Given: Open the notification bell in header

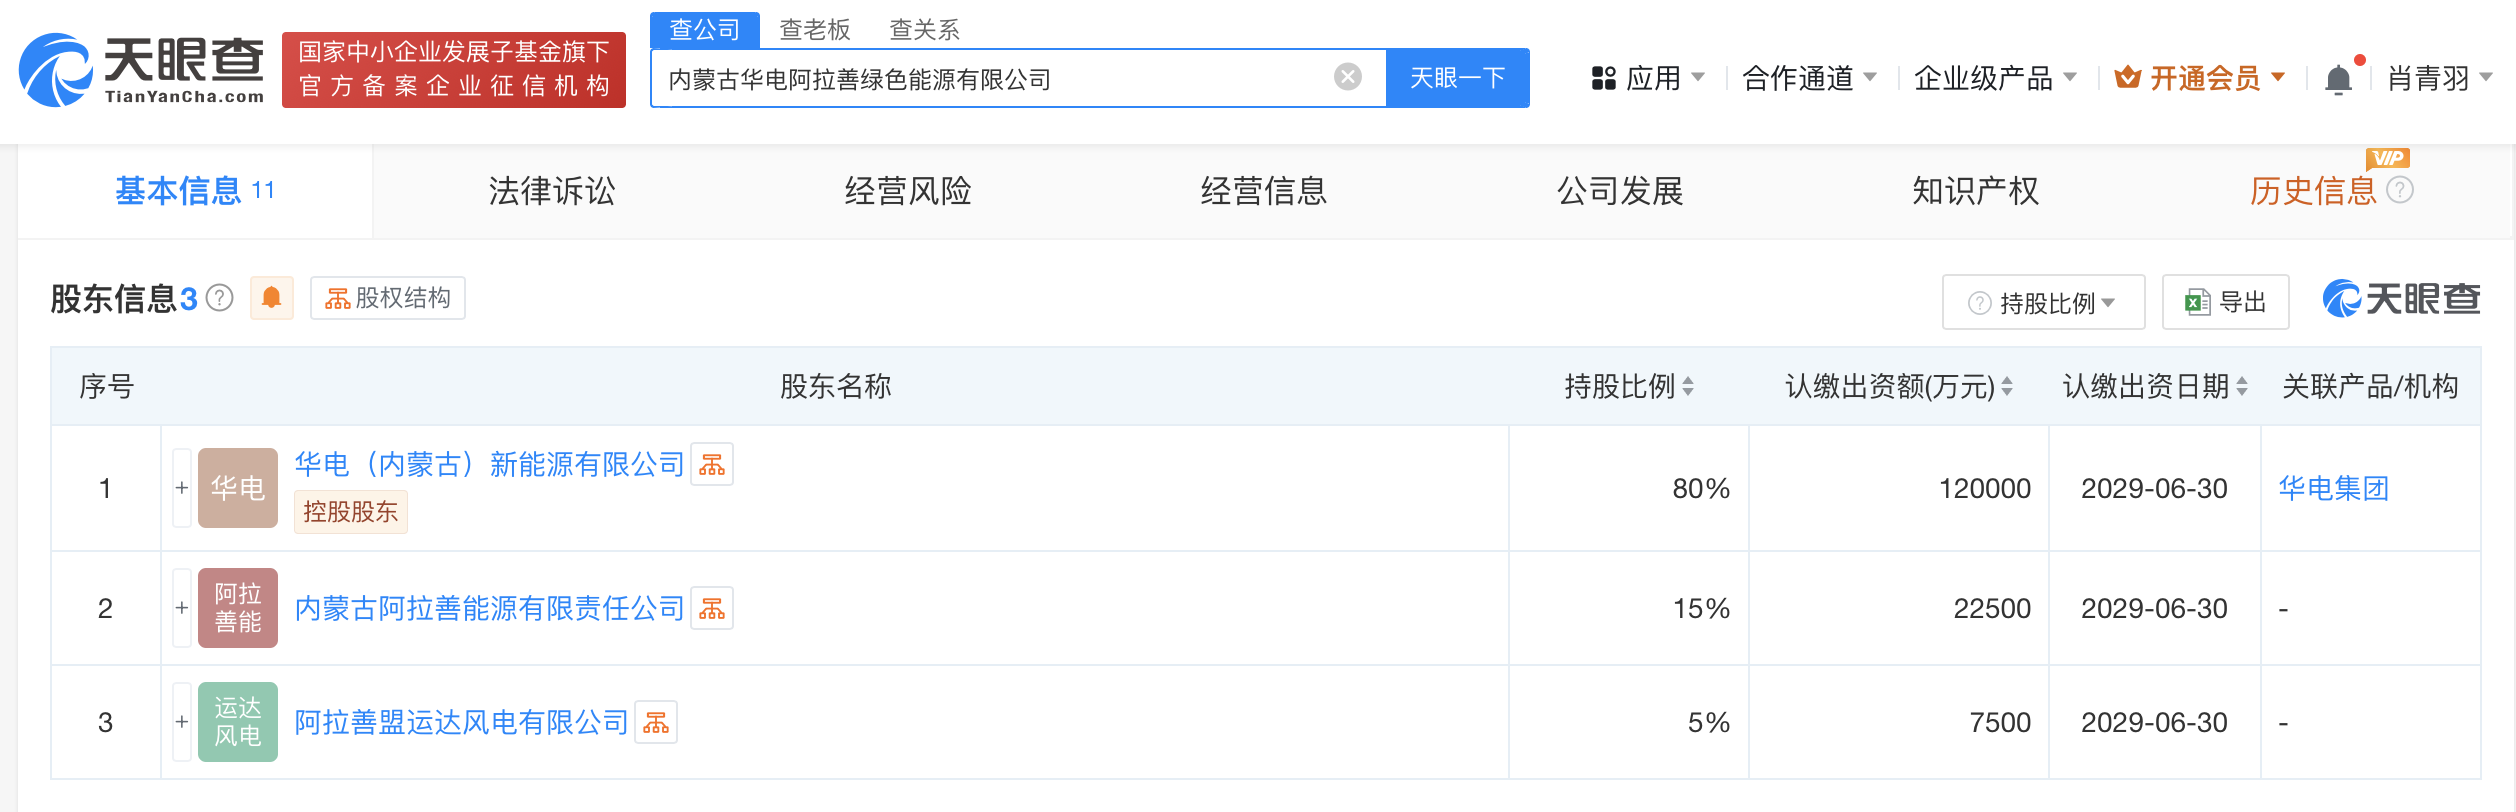Looking at the screenshot, I should click(x=2338, y=78).
